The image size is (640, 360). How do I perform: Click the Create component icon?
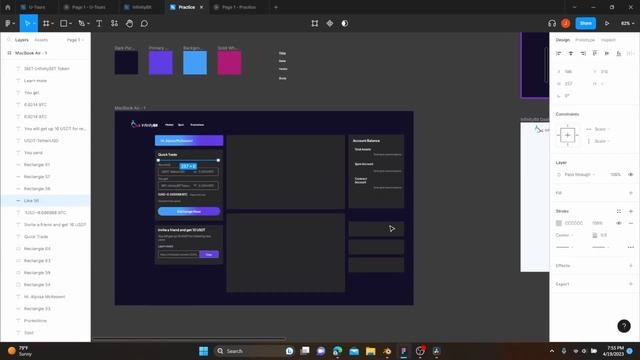[330, 24]
